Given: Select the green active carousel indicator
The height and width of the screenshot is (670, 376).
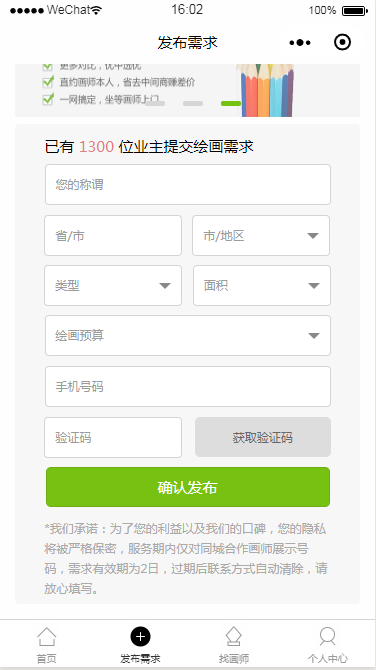Looking at the screenshot, I should [x=231, y=103].
